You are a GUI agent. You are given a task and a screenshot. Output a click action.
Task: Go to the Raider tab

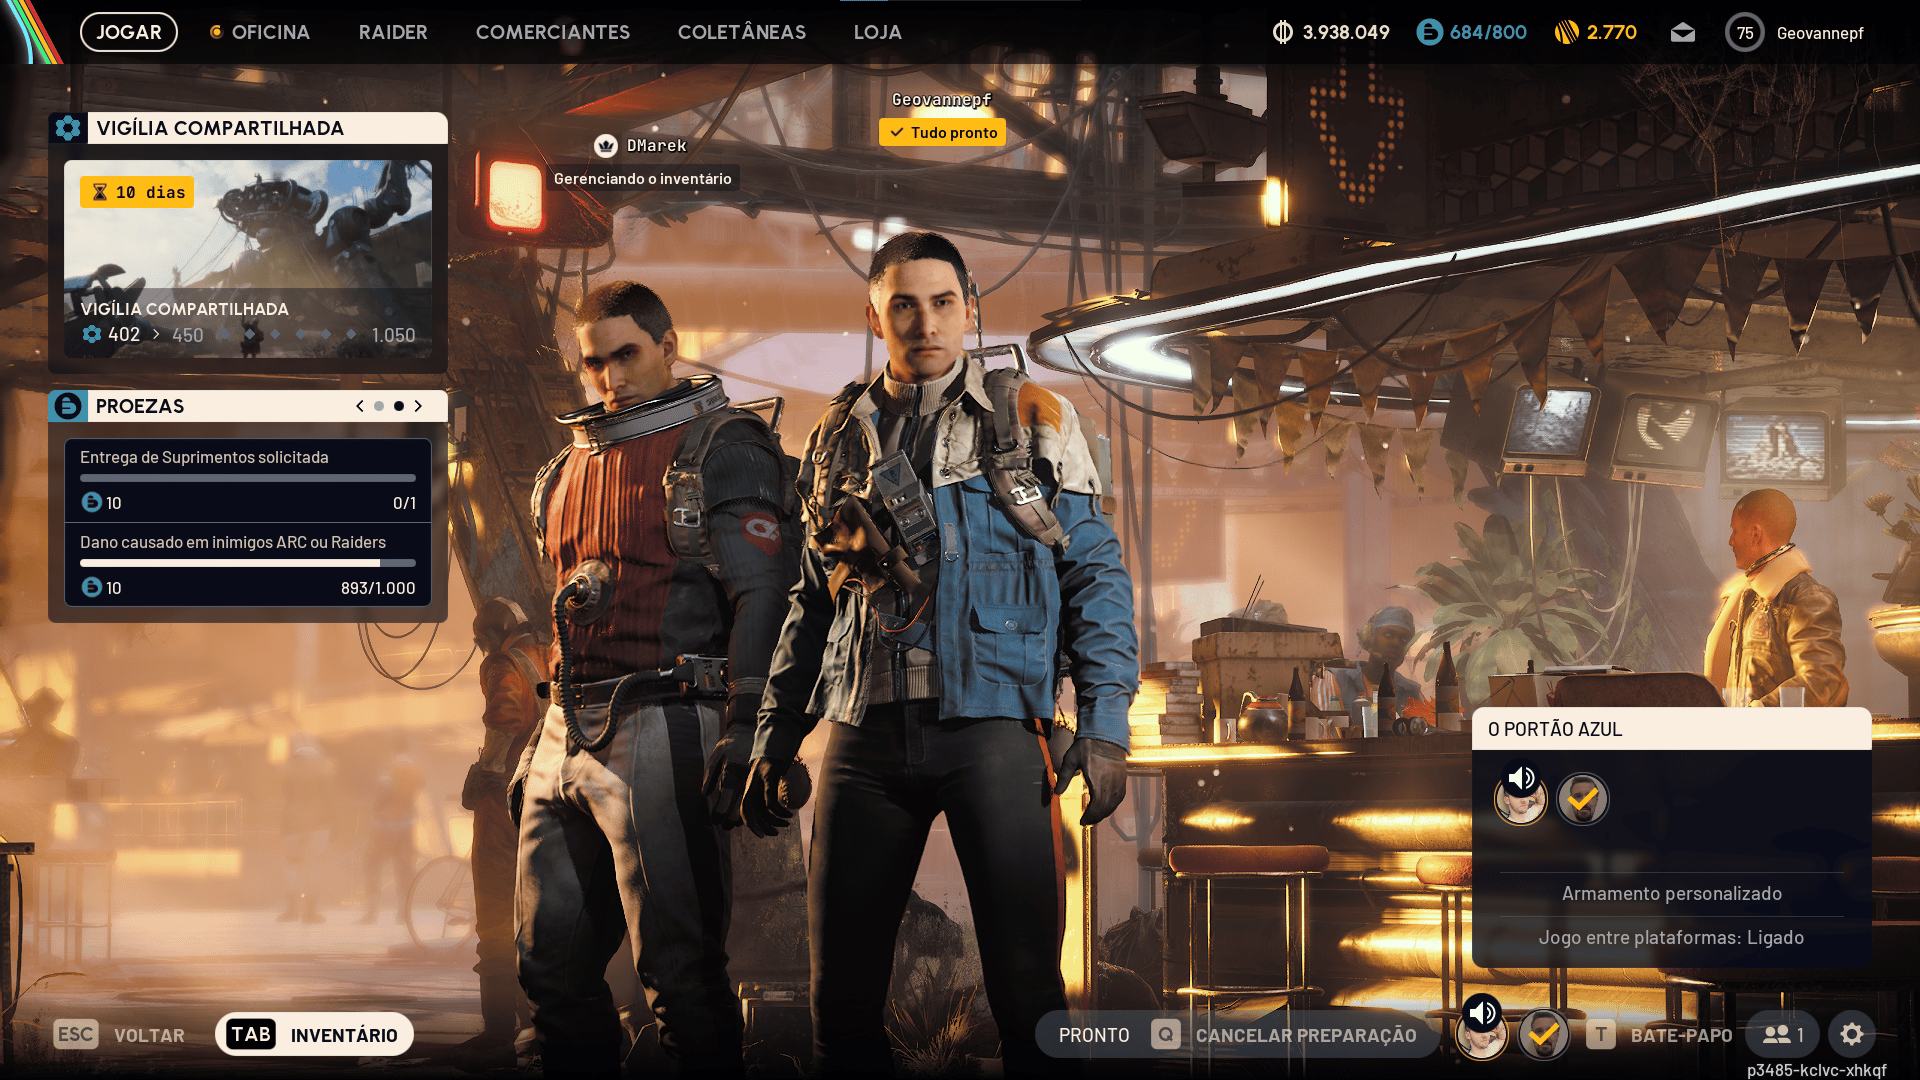pos(393,32)
